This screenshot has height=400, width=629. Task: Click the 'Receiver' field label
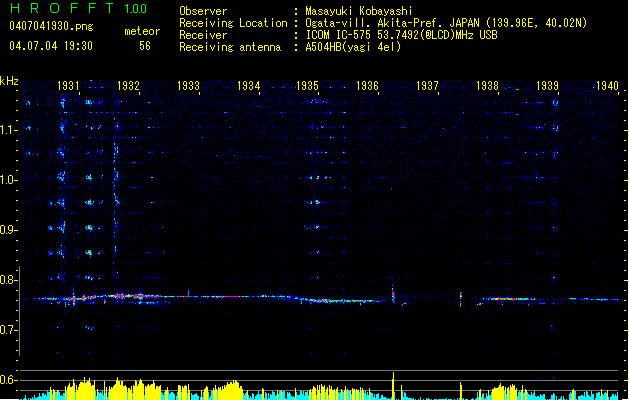(x=203, y=35)
